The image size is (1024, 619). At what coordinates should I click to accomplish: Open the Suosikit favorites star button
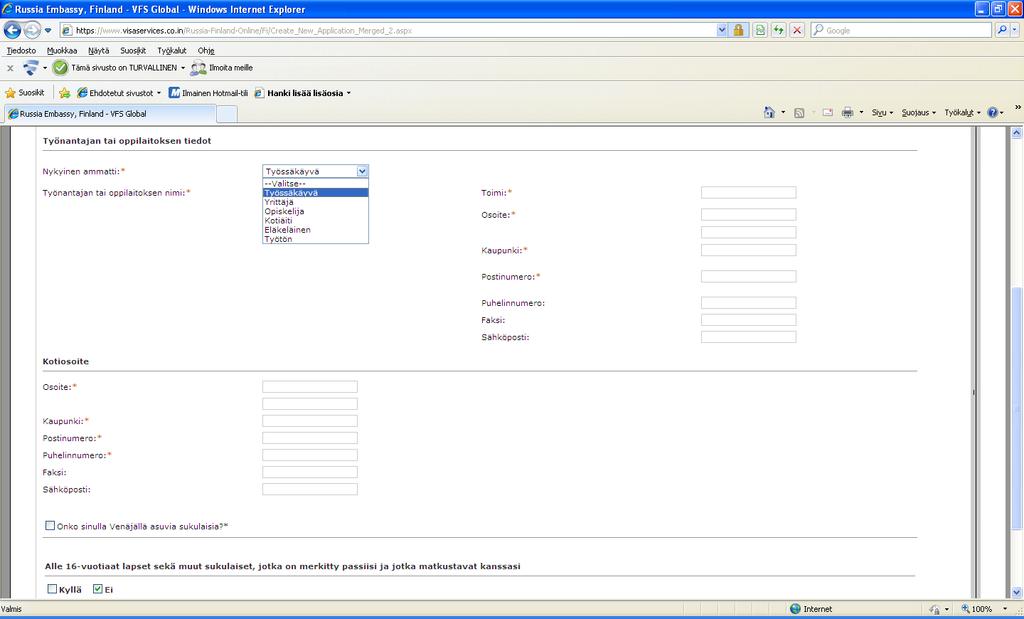(x=25, y=93)
